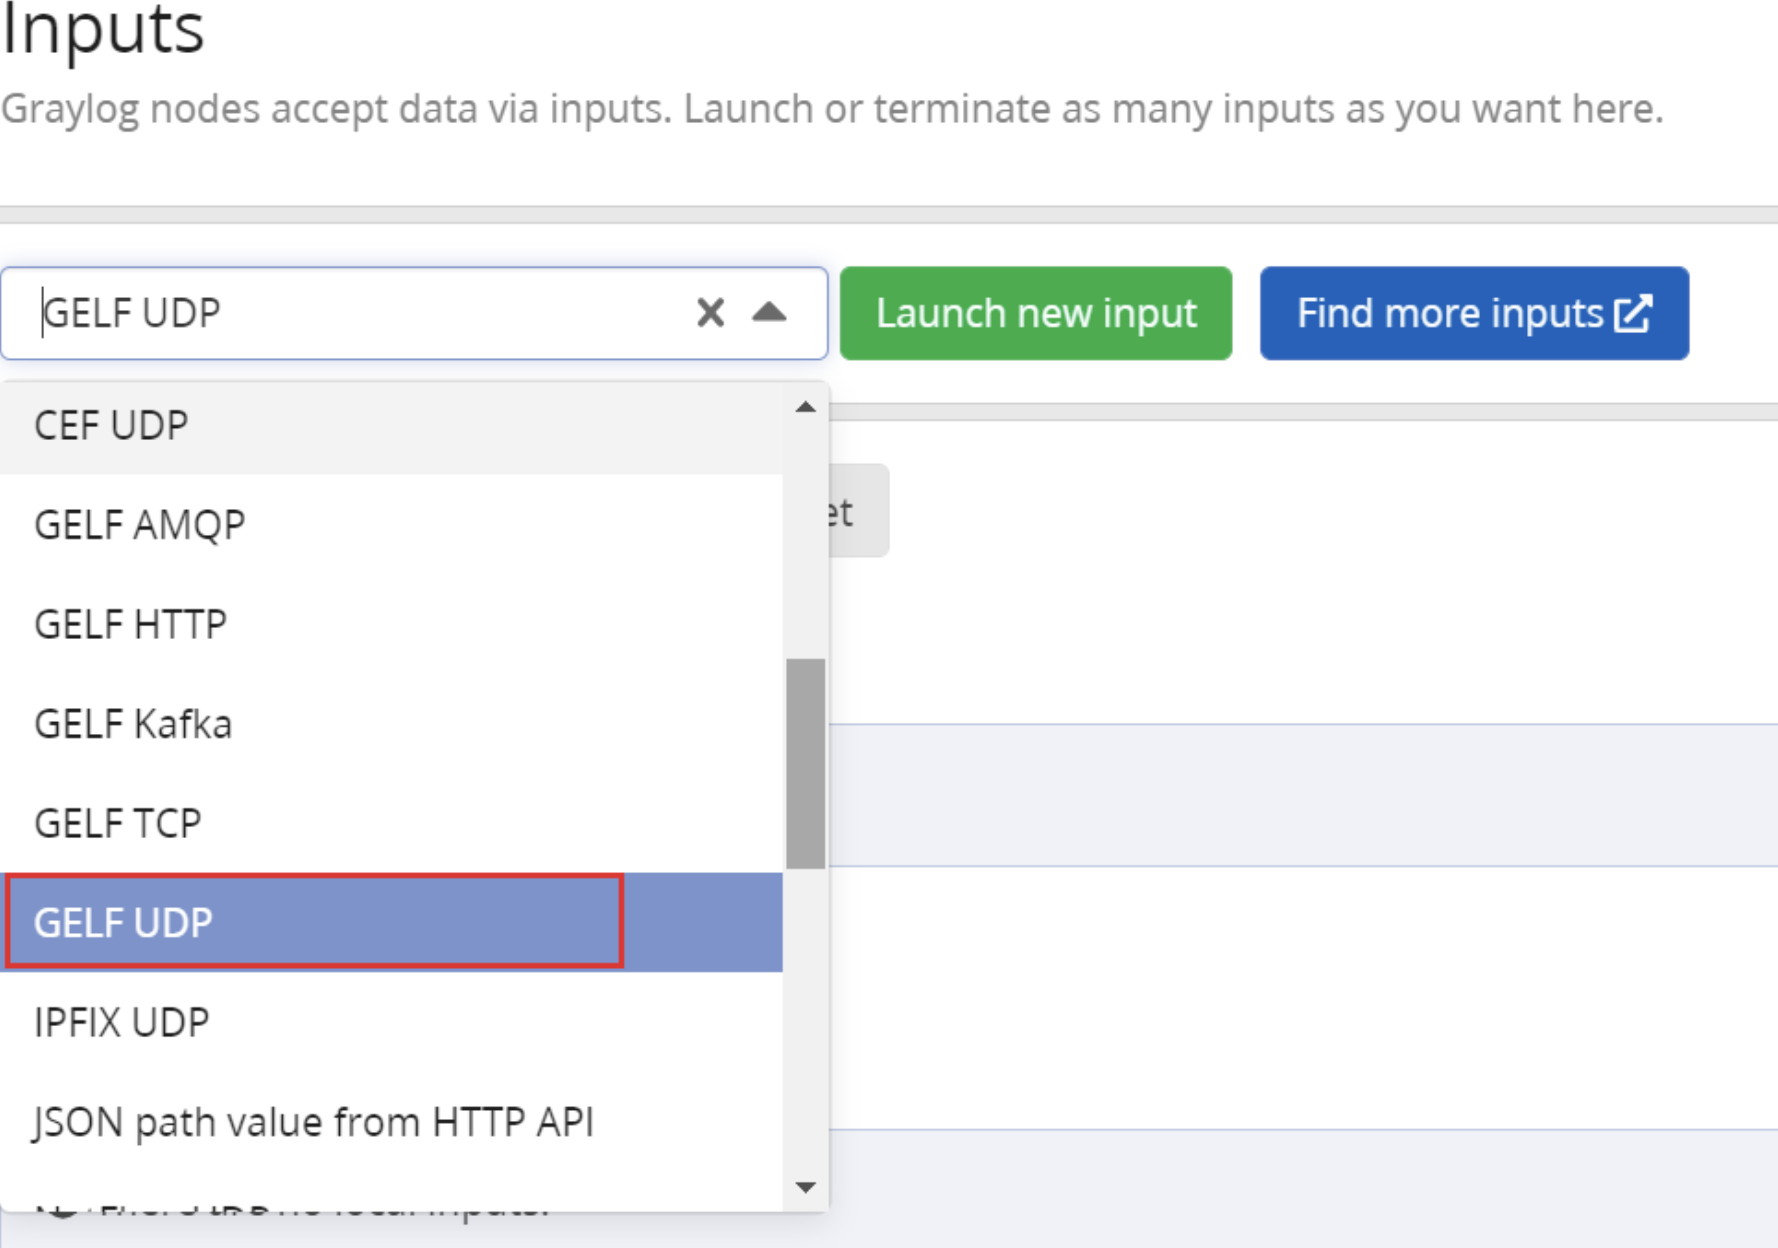Open the Find more inputs page
1778x1248 pixels.
point(1471,313)
